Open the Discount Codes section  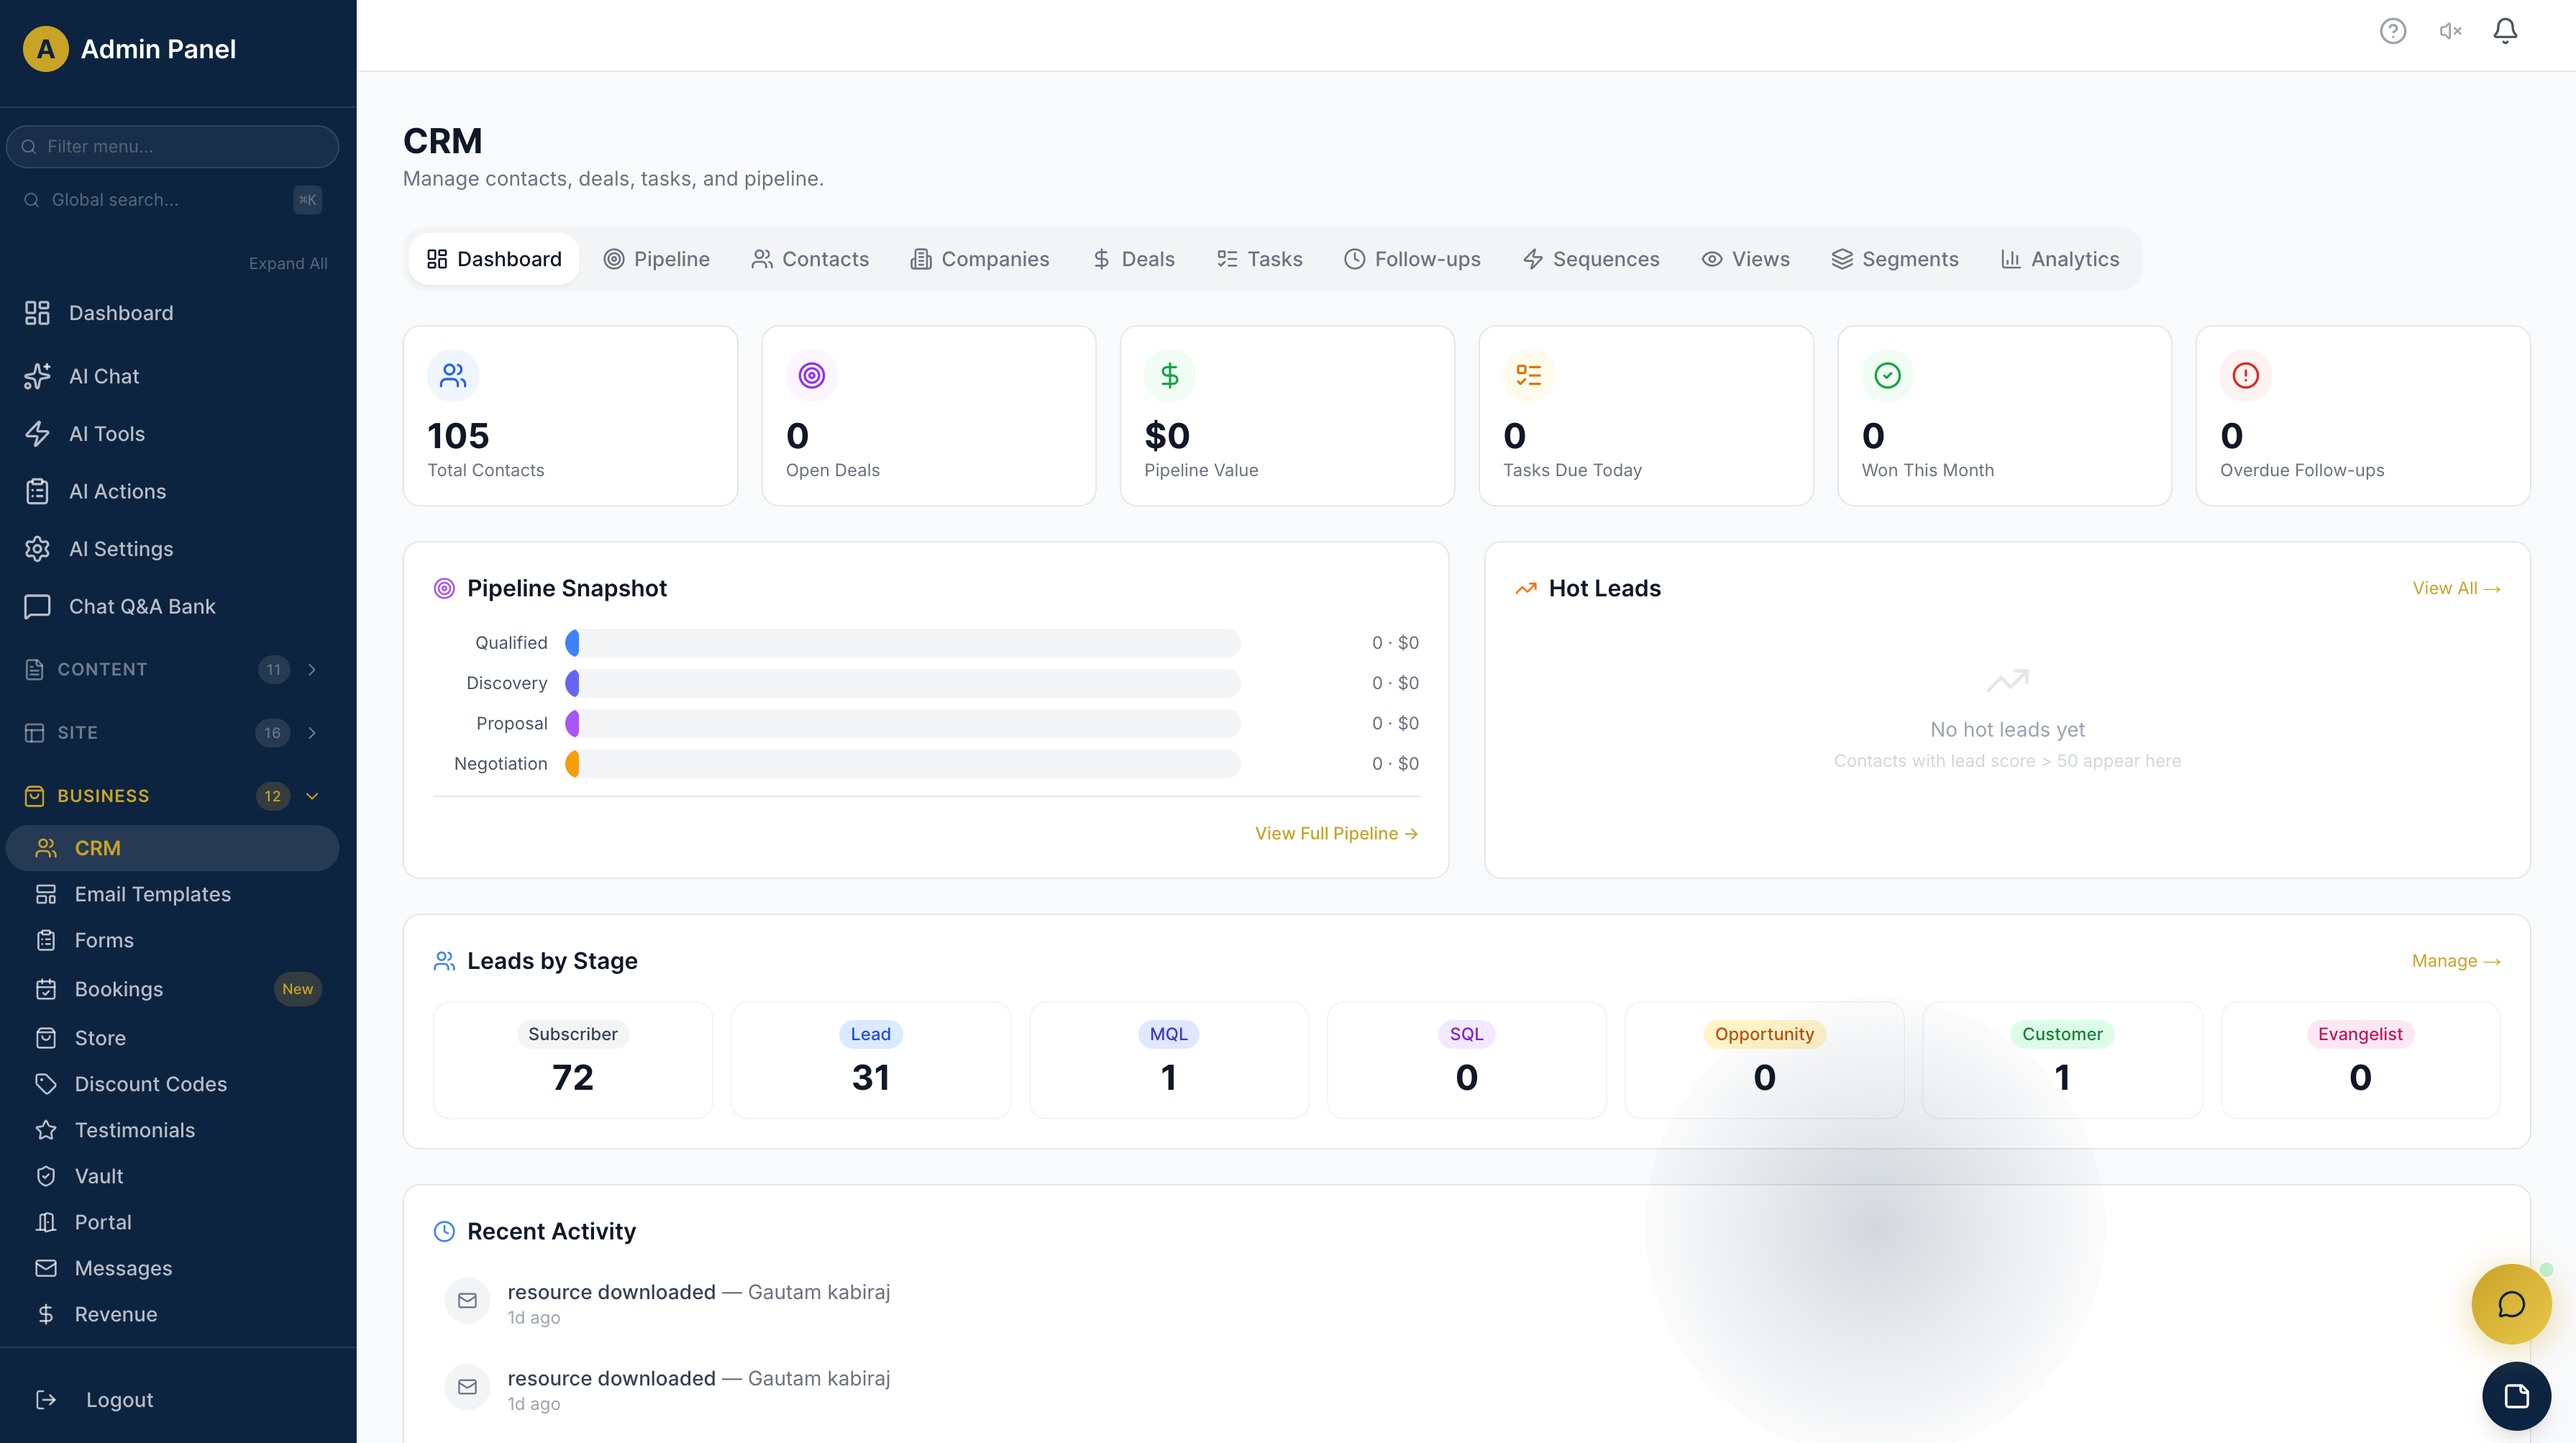(150, 1084)
